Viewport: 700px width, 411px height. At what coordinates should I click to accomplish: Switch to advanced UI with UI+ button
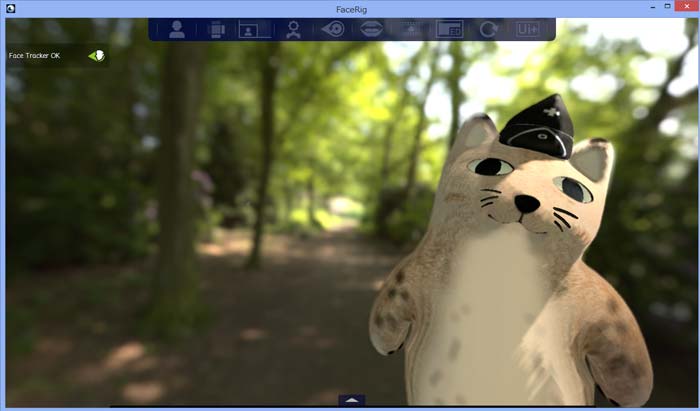click(528, 29)
